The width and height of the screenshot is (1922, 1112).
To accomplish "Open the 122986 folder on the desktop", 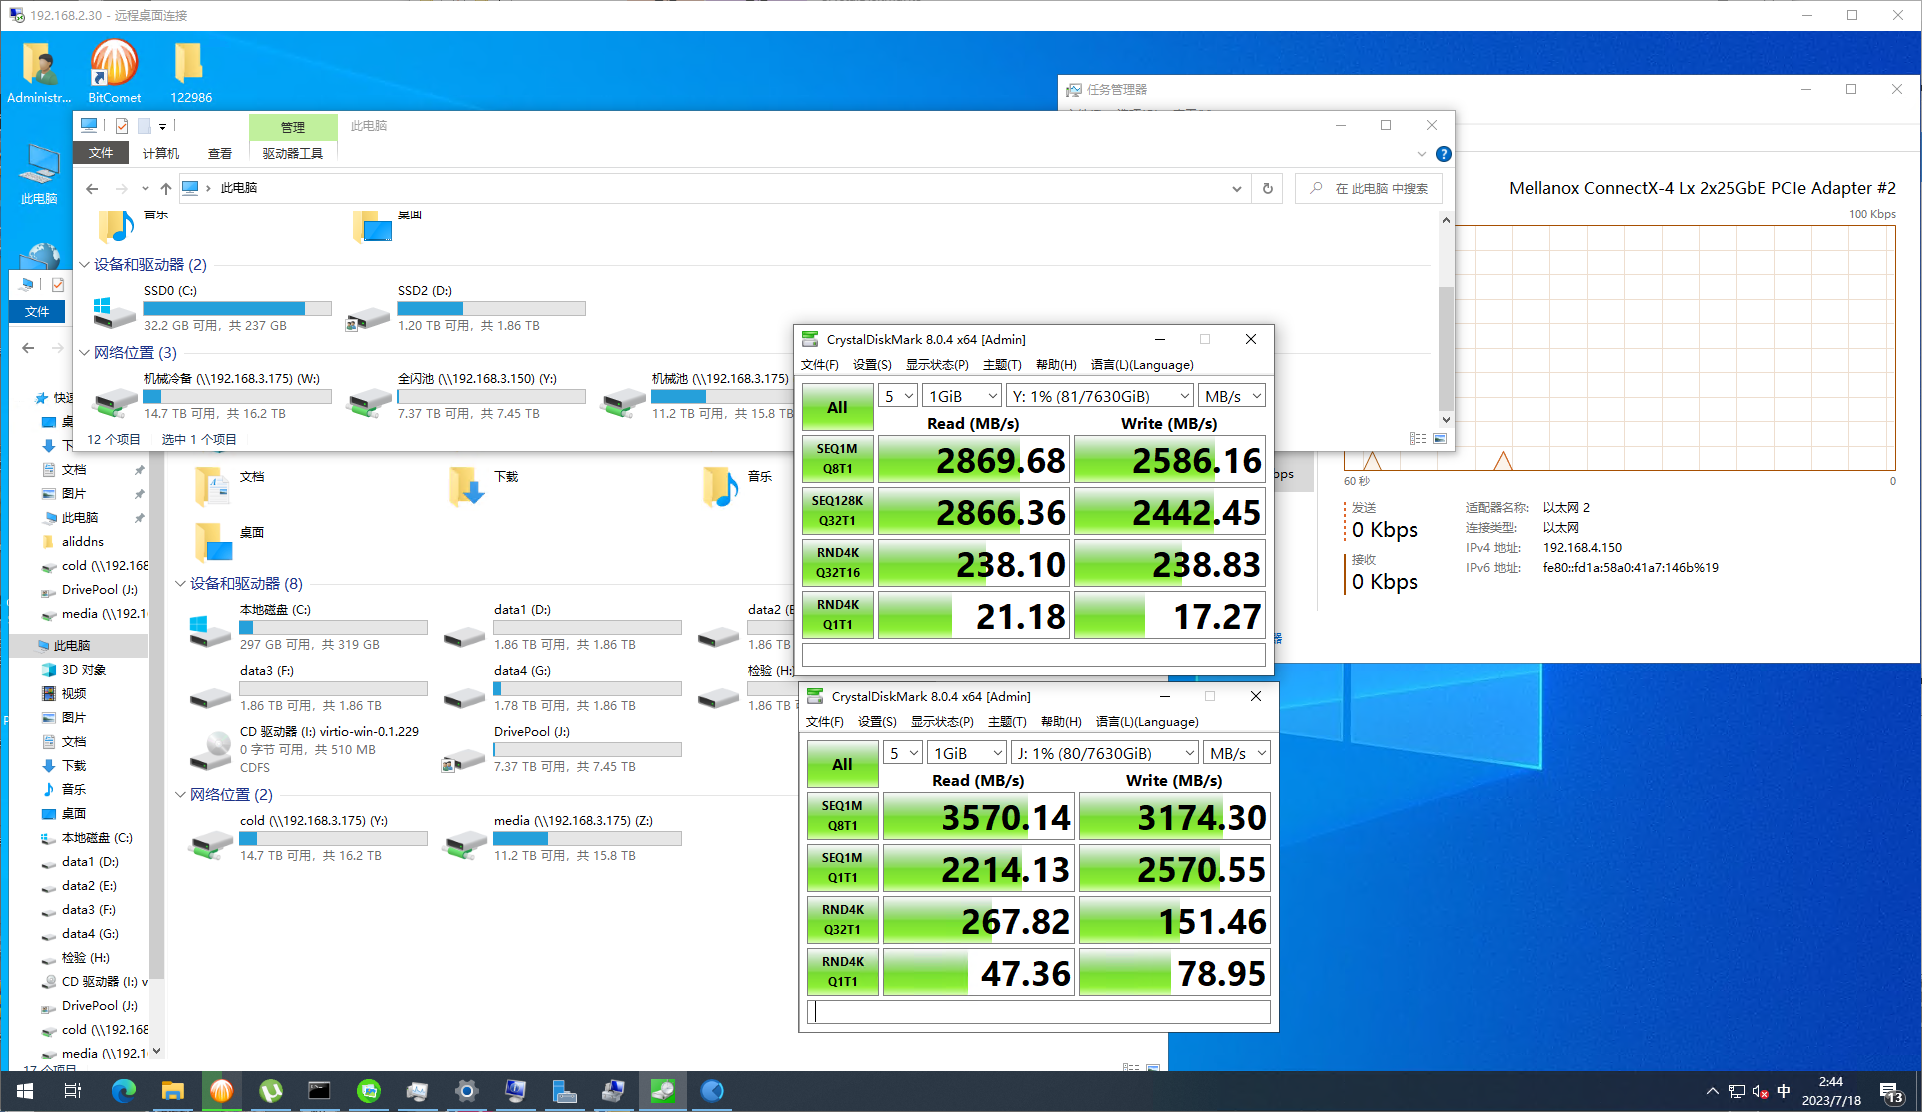I will tap(189, 70).
